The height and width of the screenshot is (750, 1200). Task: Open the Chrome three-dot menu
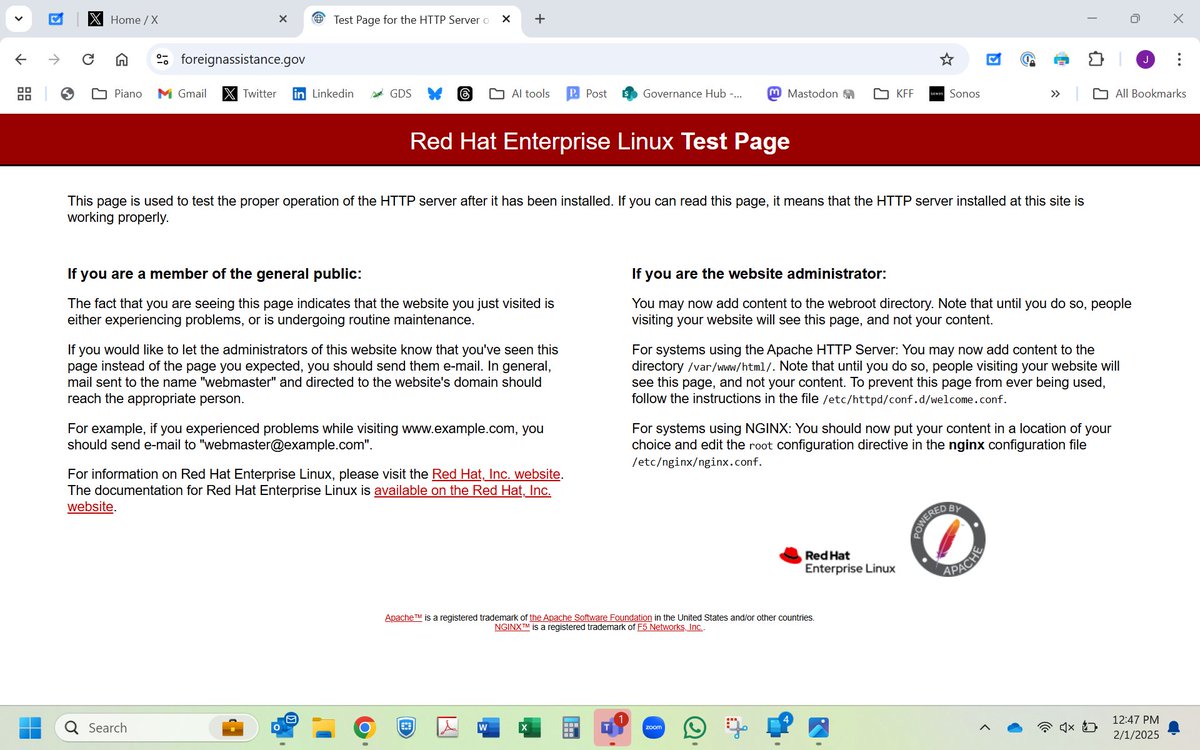1179,59
